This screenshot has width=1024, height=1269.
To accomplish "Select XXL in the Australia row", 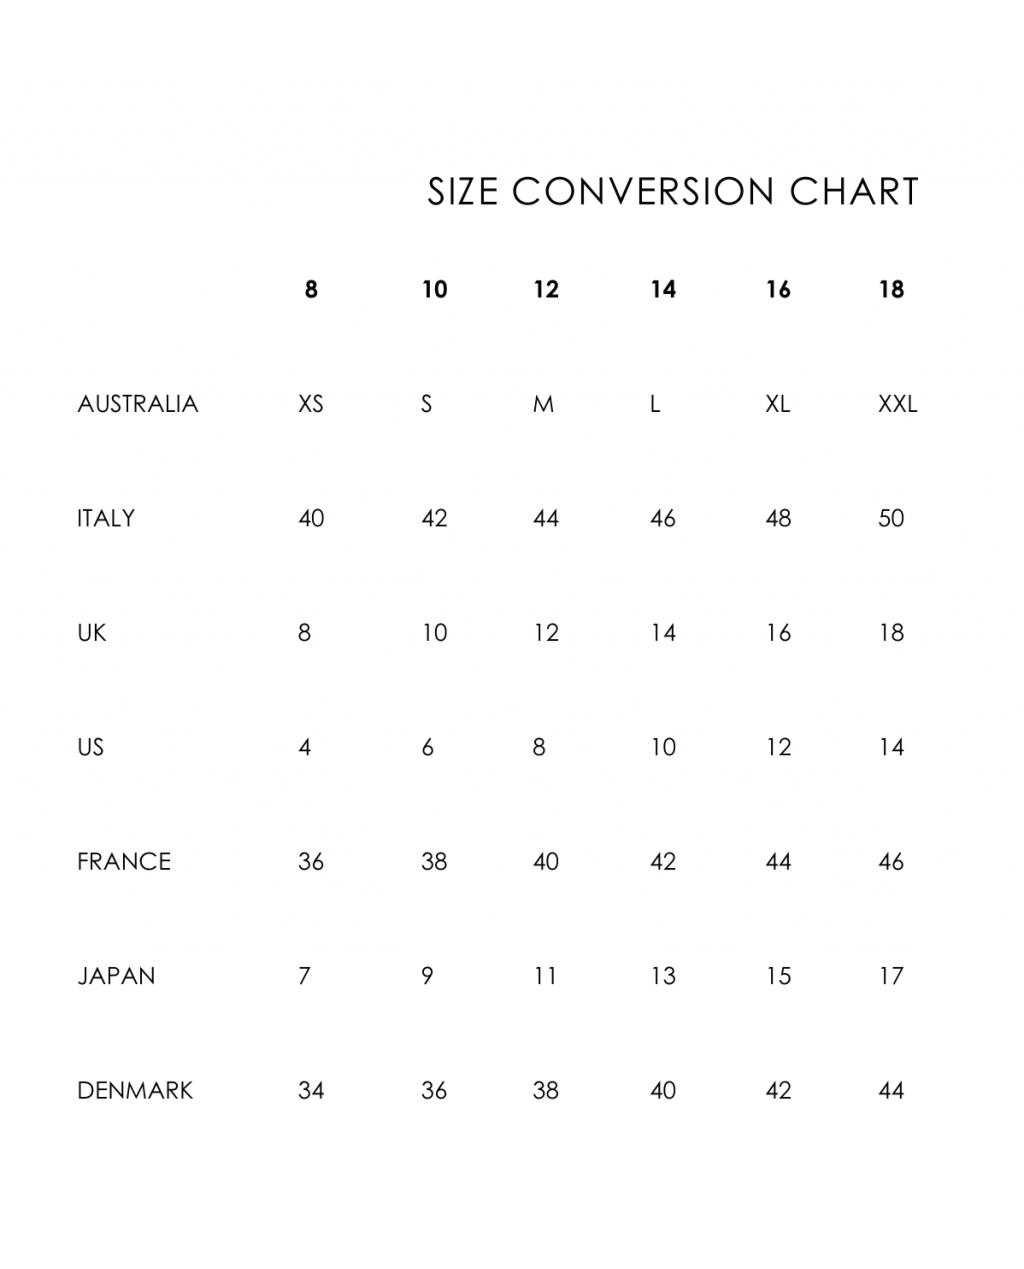I will tap(897, 404).
